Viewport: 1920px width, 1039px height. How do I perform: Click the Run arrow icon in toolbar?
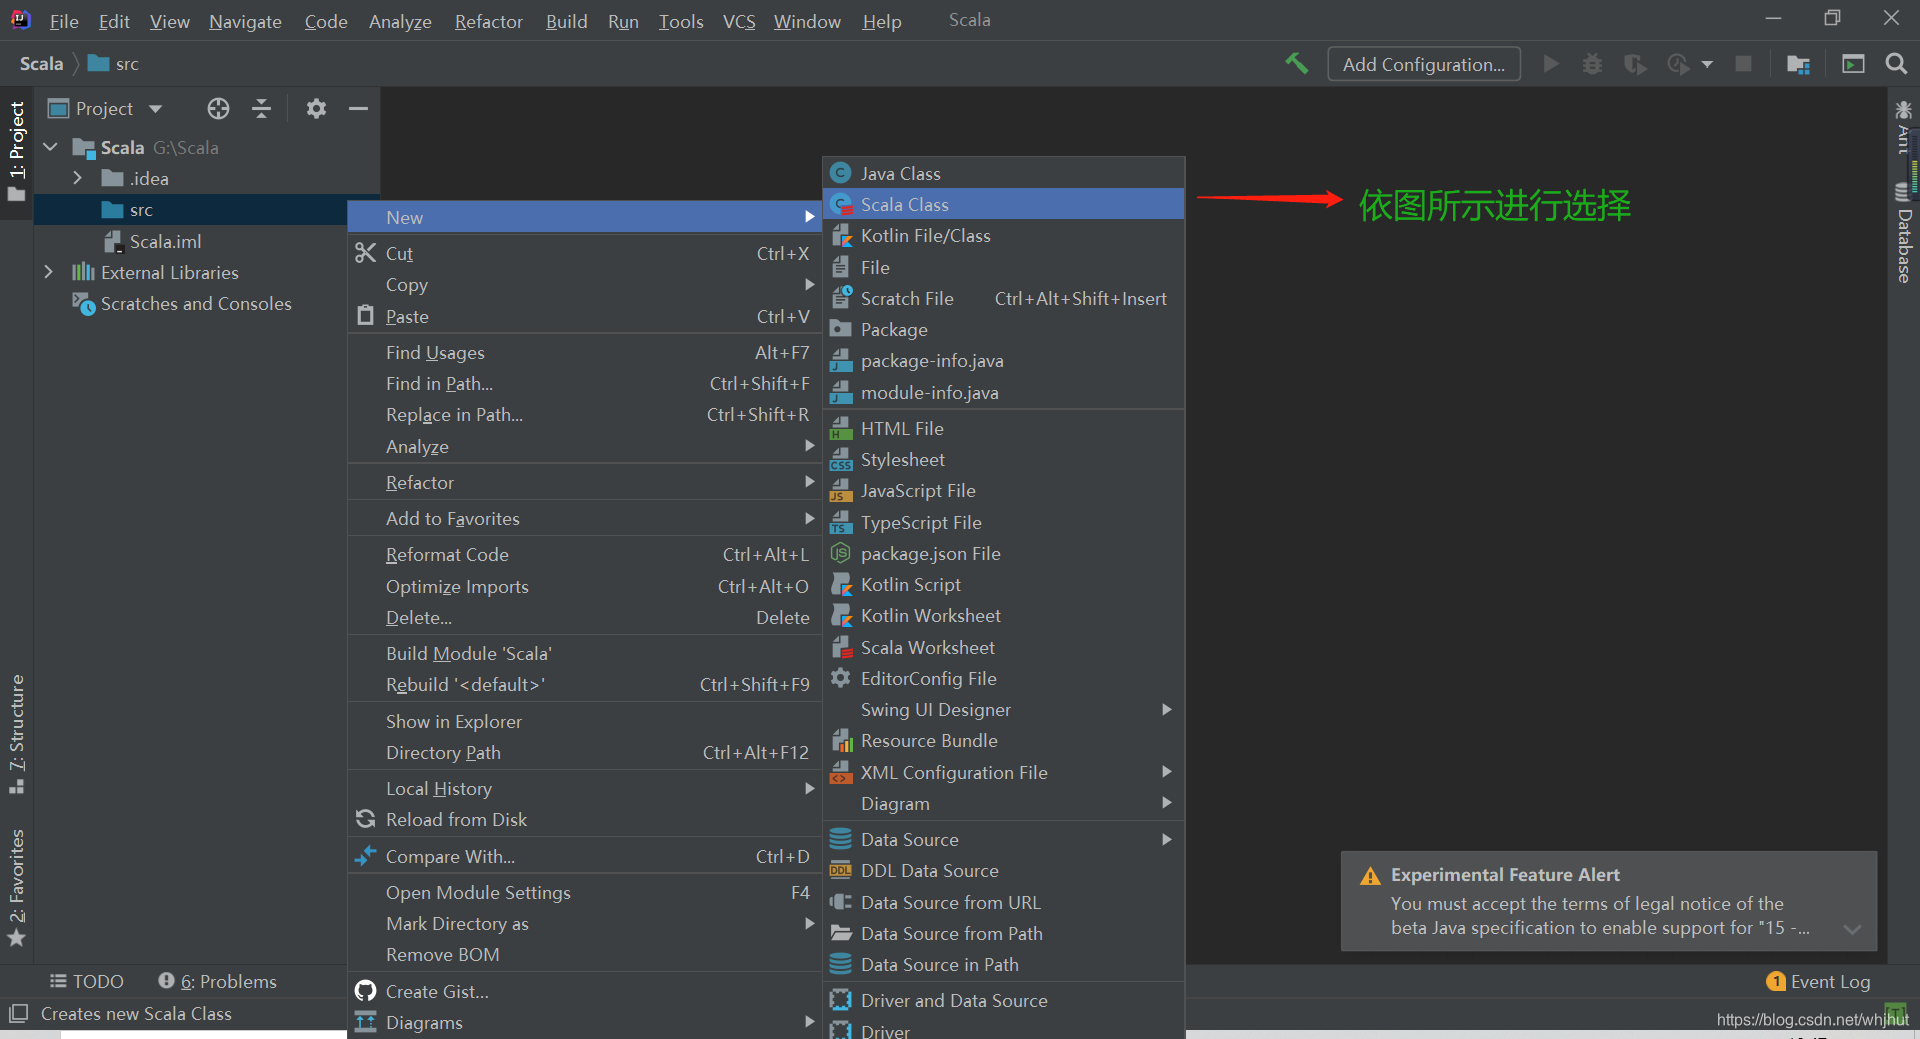[x=1551, y=64]
